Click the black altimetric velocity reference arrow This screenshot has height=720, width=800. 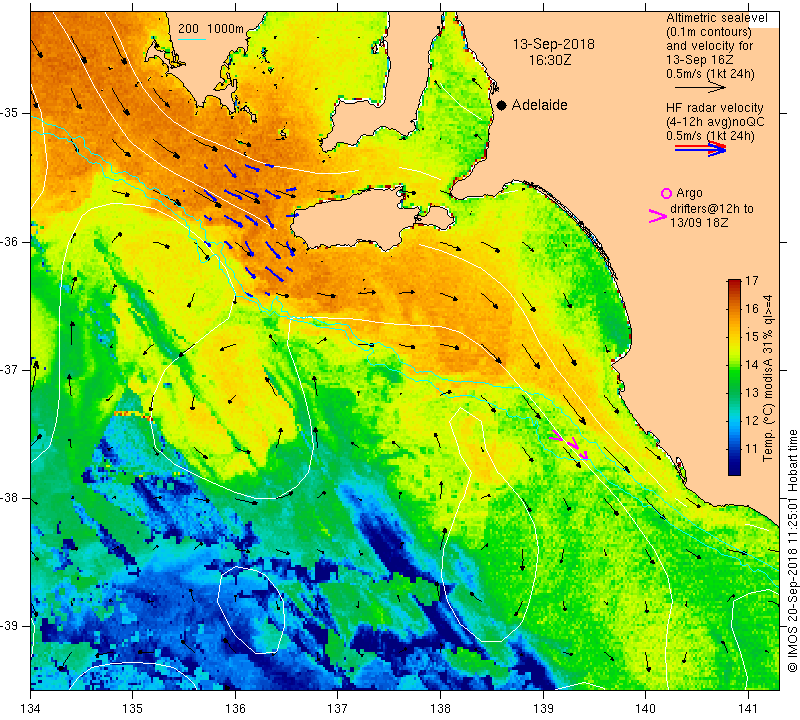click(700, 87)
